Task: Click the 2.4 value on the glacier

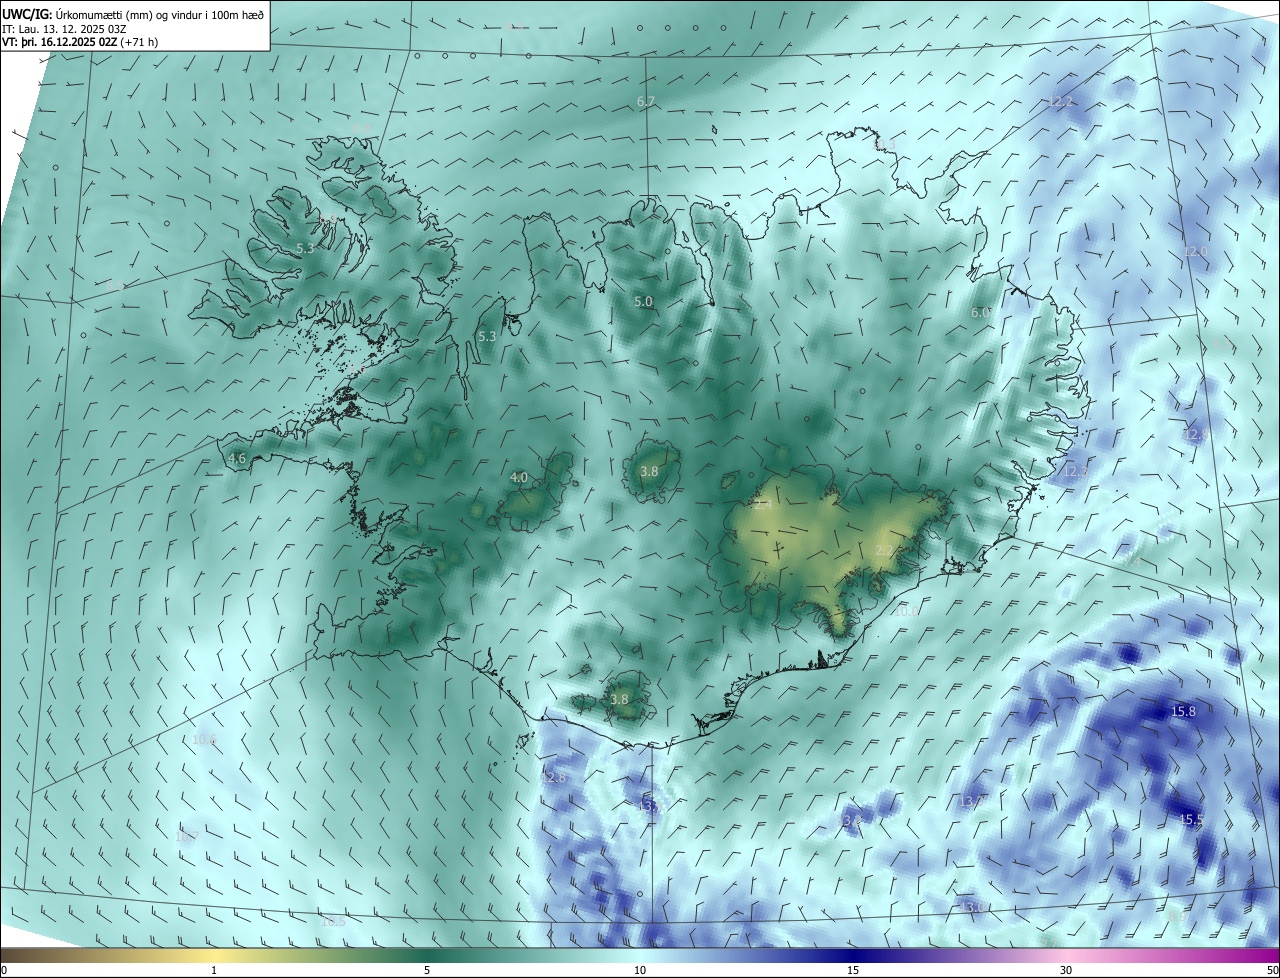Action: [763, 506]
